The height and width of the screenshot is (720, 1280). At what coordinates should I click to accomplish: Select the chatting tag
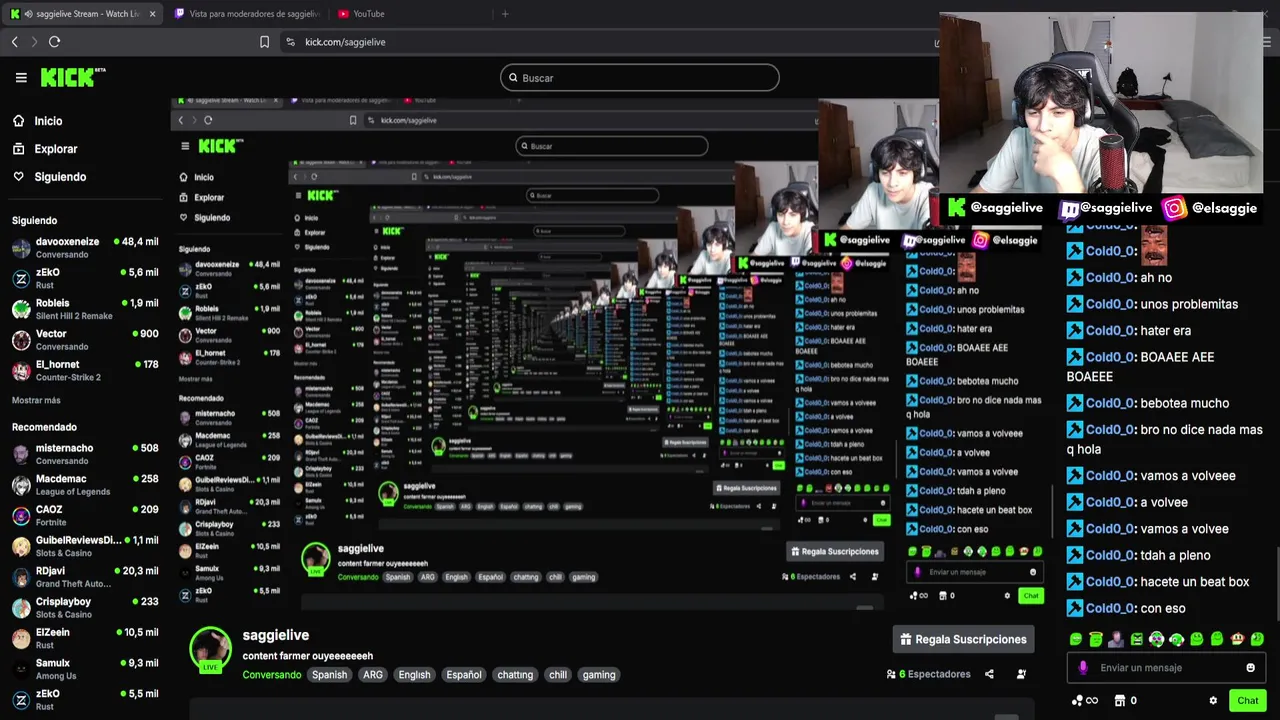point(515,675)
